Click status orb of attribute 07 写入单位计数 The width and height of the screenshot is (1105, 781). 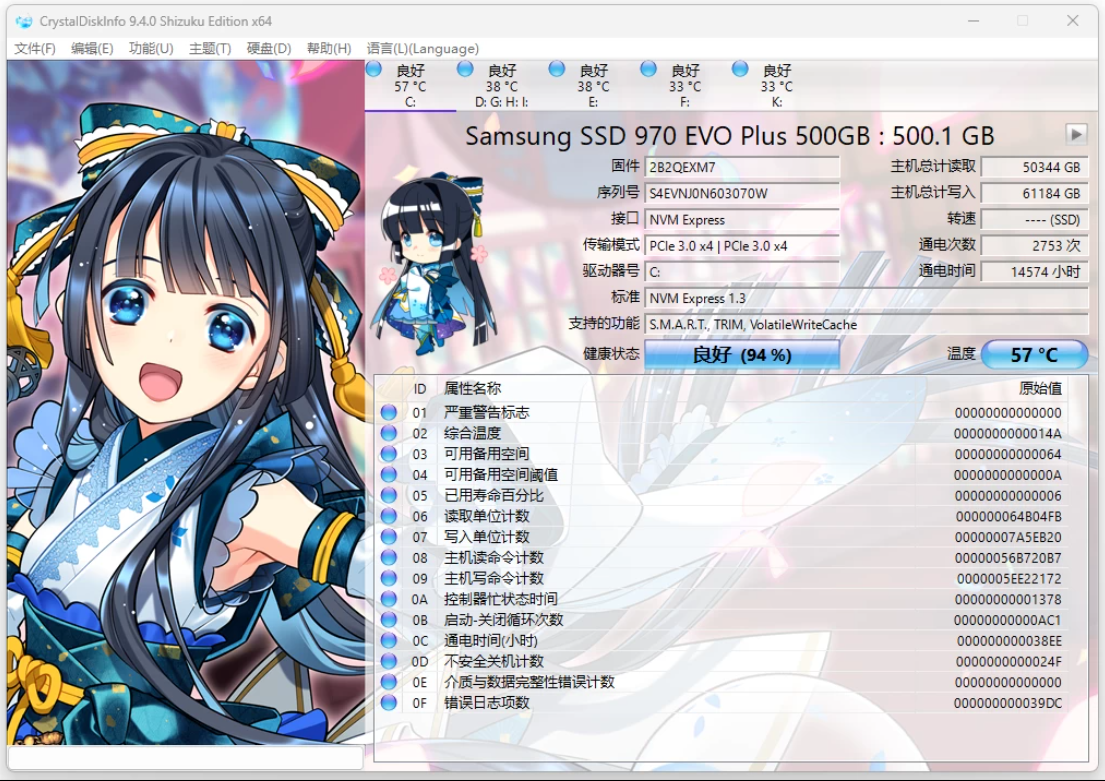coord(388,536)
